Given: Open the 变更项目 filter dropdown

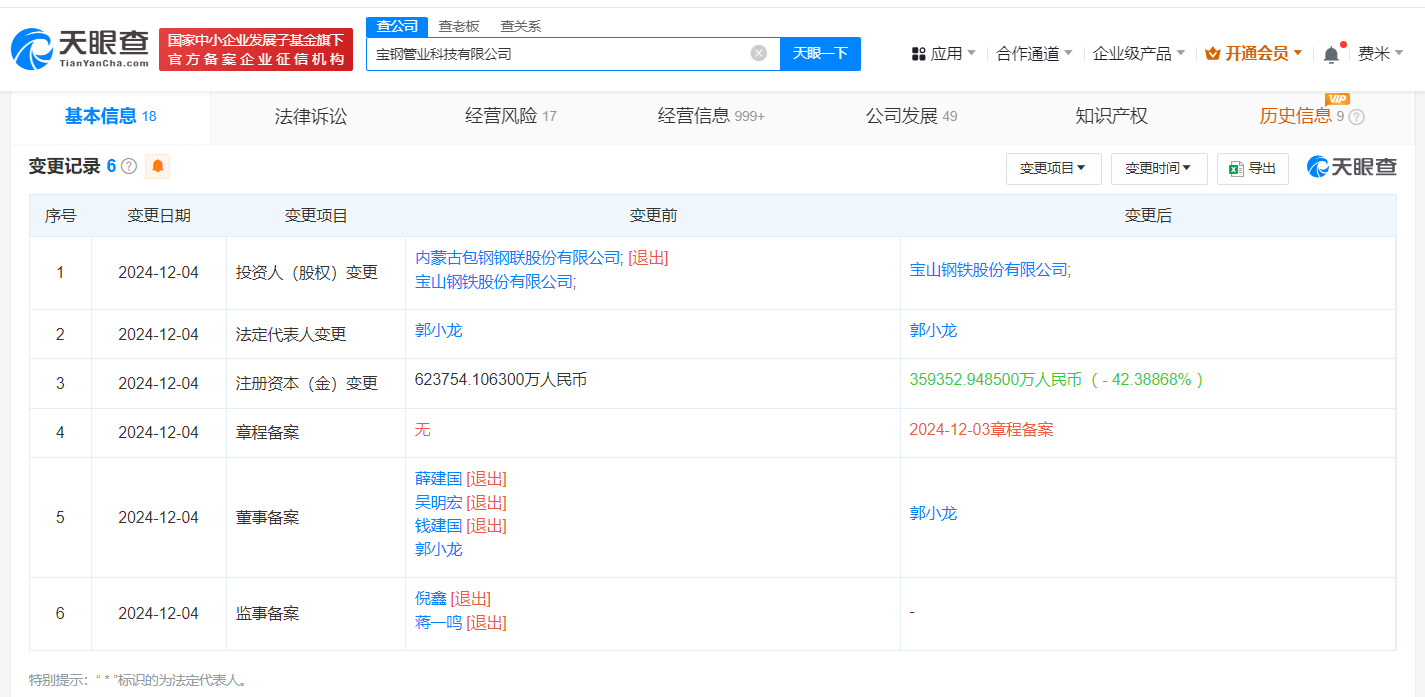Looking at the screenshot, I should (1053, 169).
